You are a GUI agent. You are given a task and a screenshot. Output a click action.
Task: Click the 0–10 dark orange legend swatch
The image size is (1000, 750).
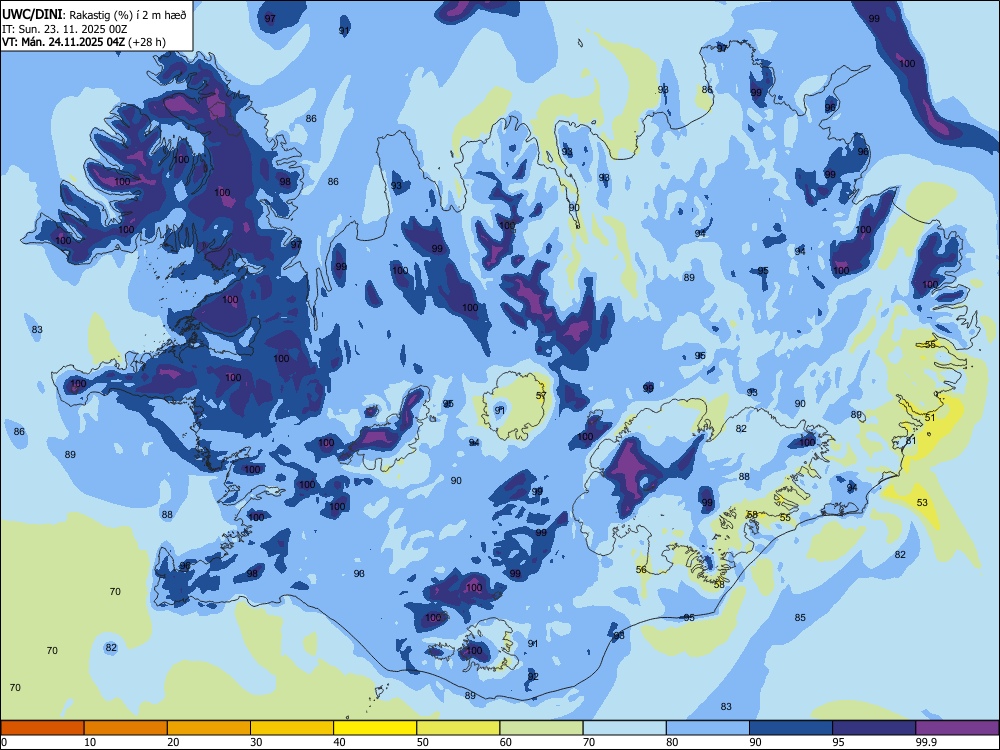click(x=43, y=728)
